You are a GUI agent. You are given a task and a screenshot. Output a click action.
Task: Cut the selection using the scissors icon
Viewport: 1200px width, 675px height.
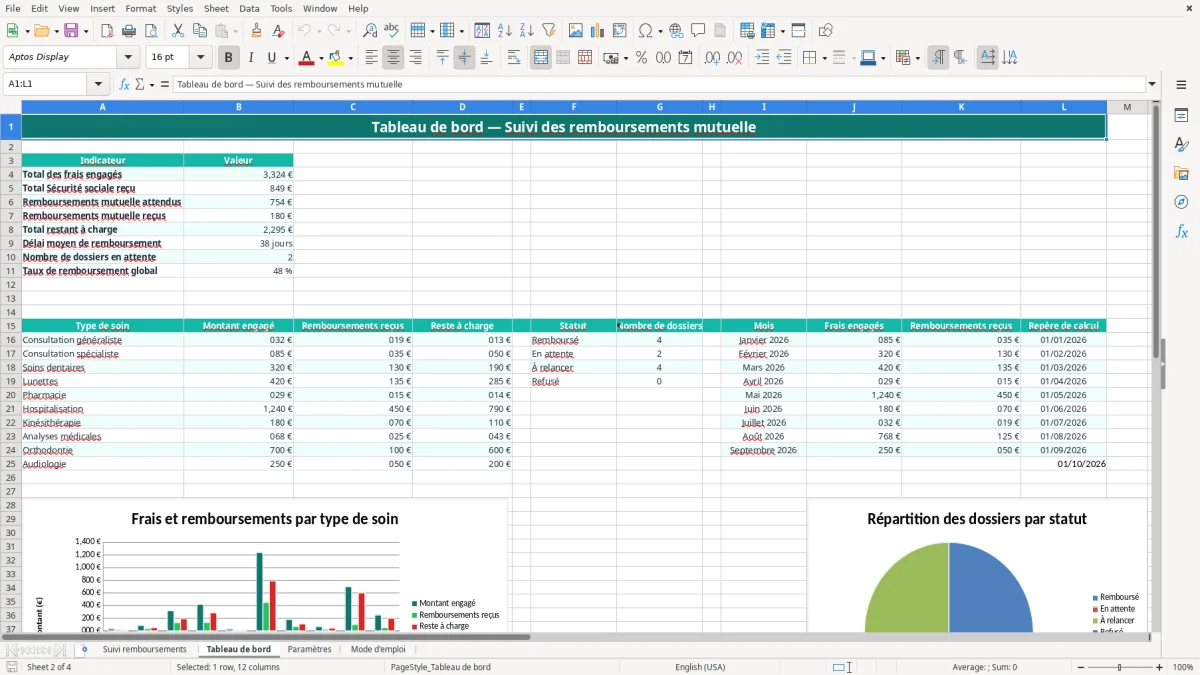point(177,31)
